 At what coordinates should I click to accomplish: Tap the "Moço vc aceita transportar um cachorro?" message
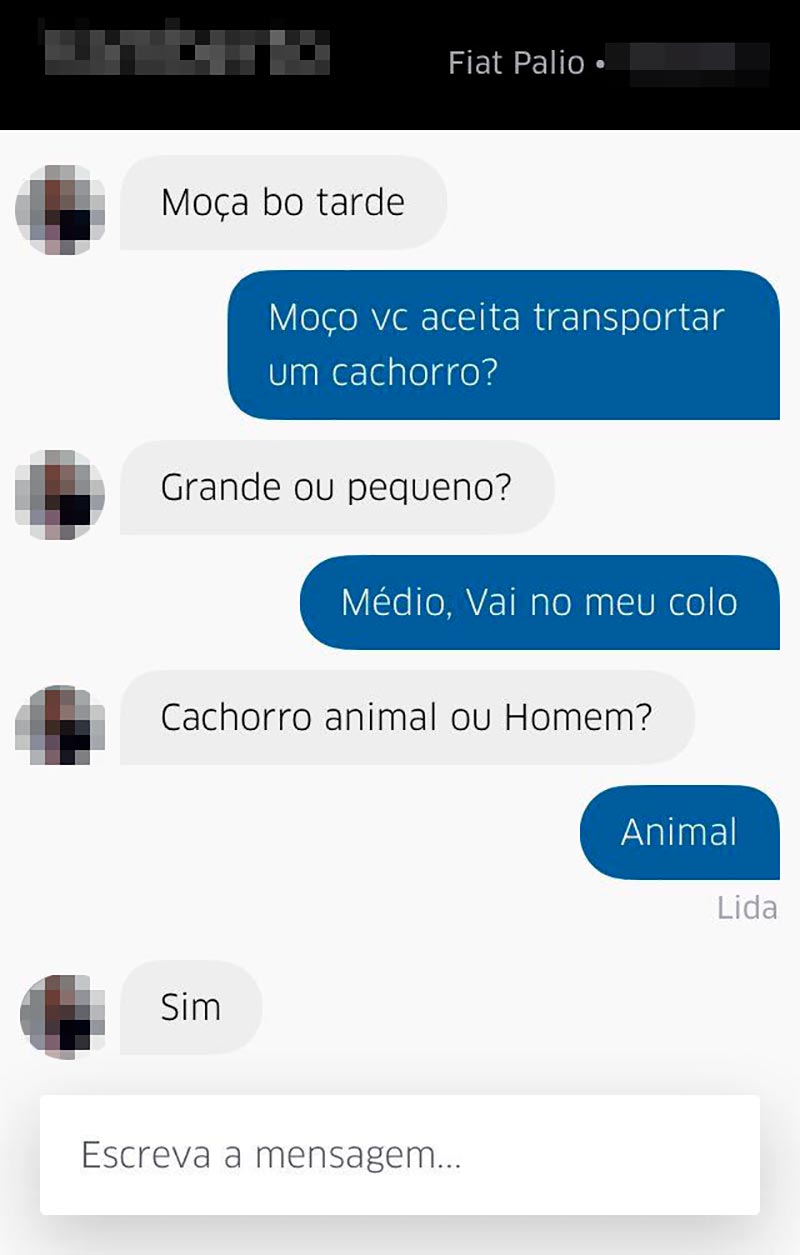(503, 345)
